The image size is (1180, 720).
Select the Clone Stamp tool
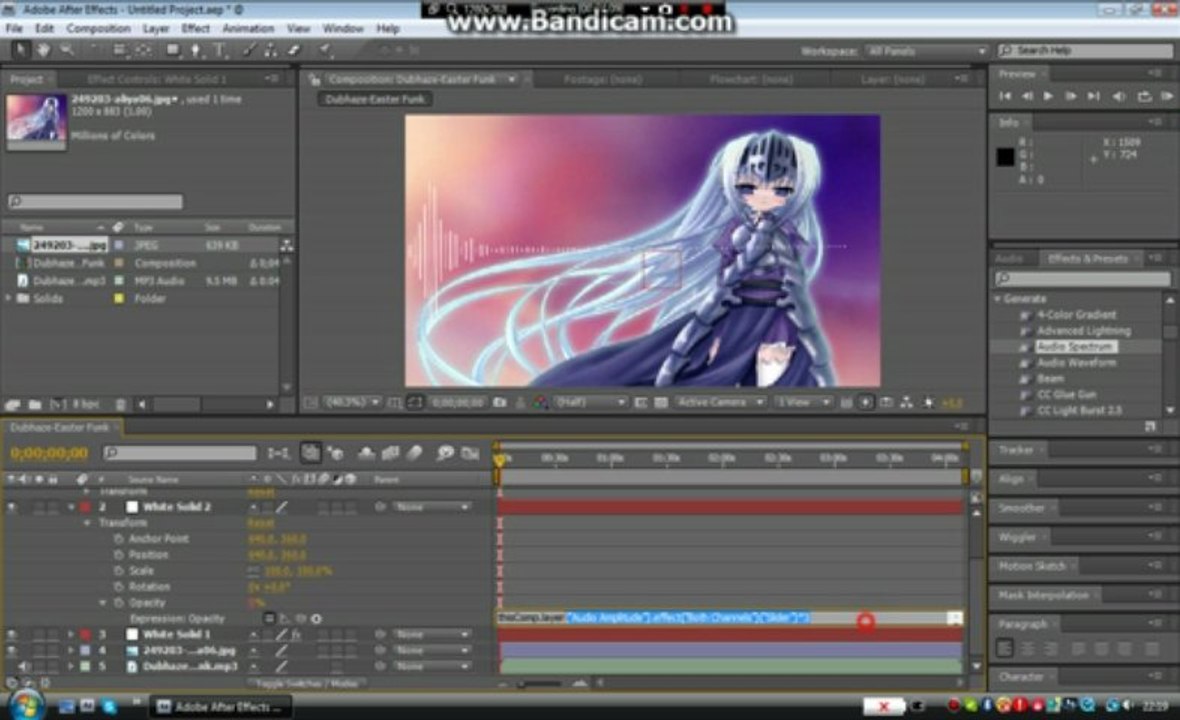[x=270, y=50]
